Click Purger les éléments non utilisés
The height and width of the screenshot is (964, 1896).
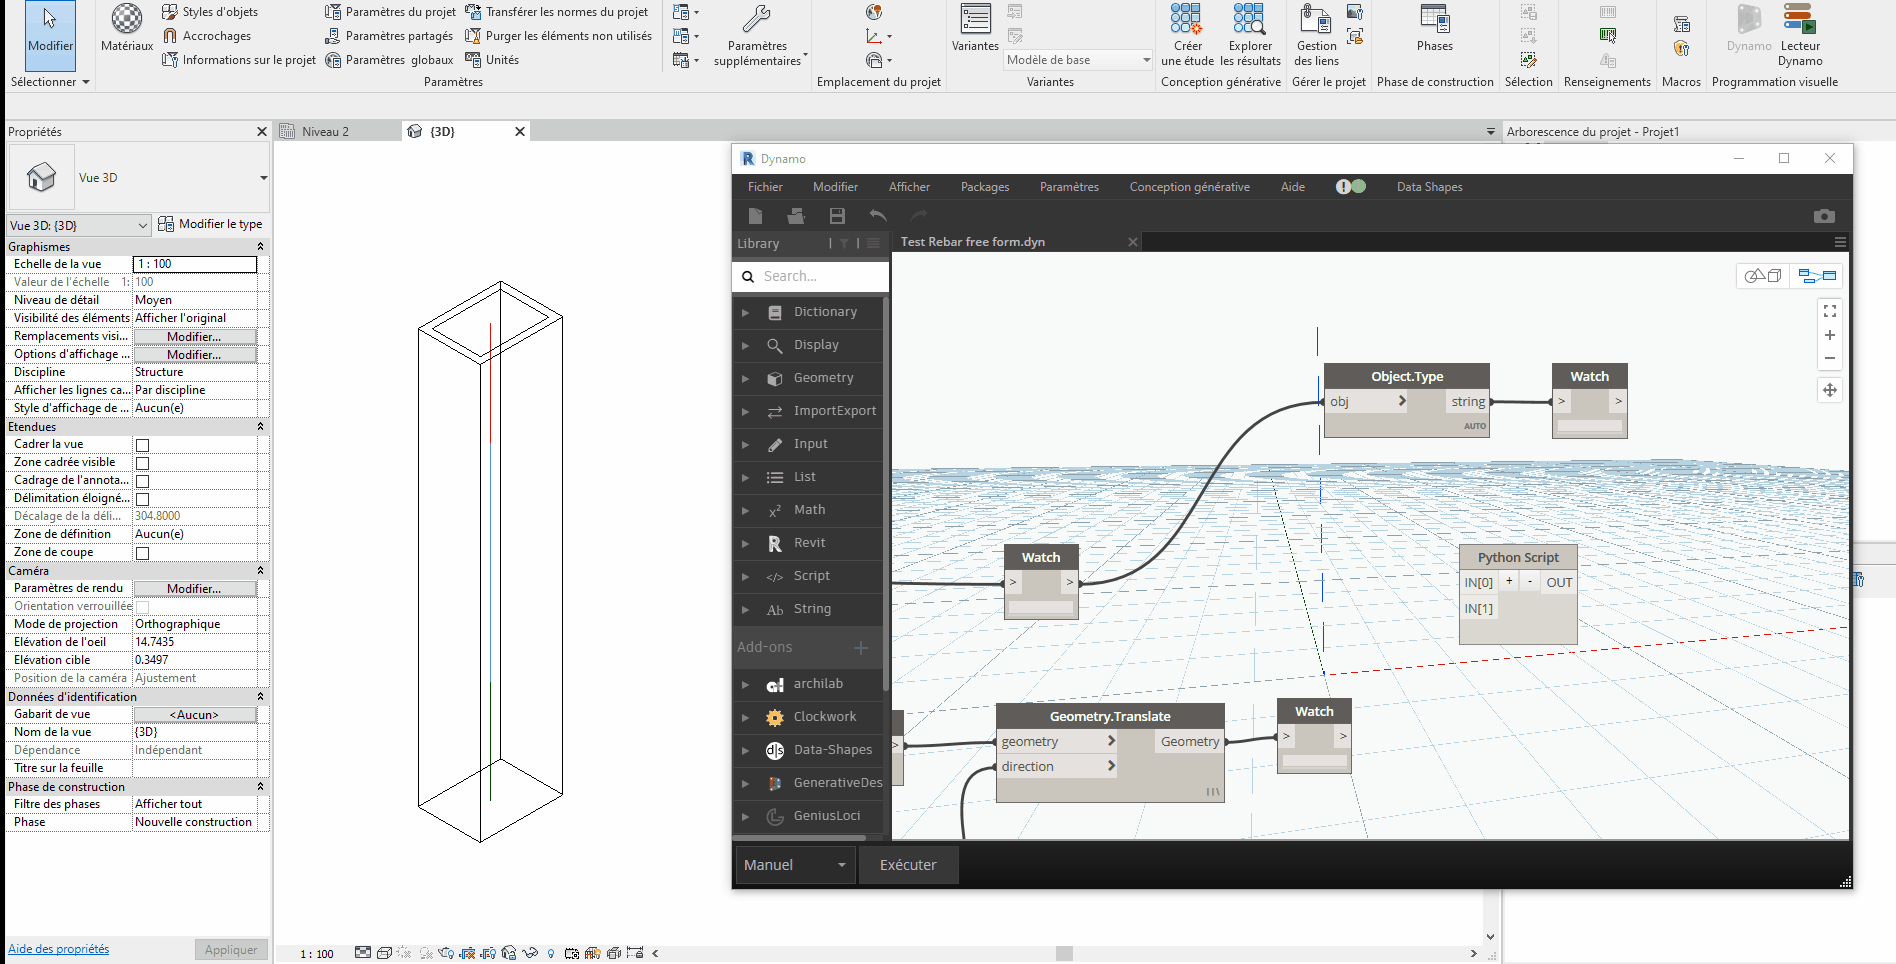click(558, 36)
